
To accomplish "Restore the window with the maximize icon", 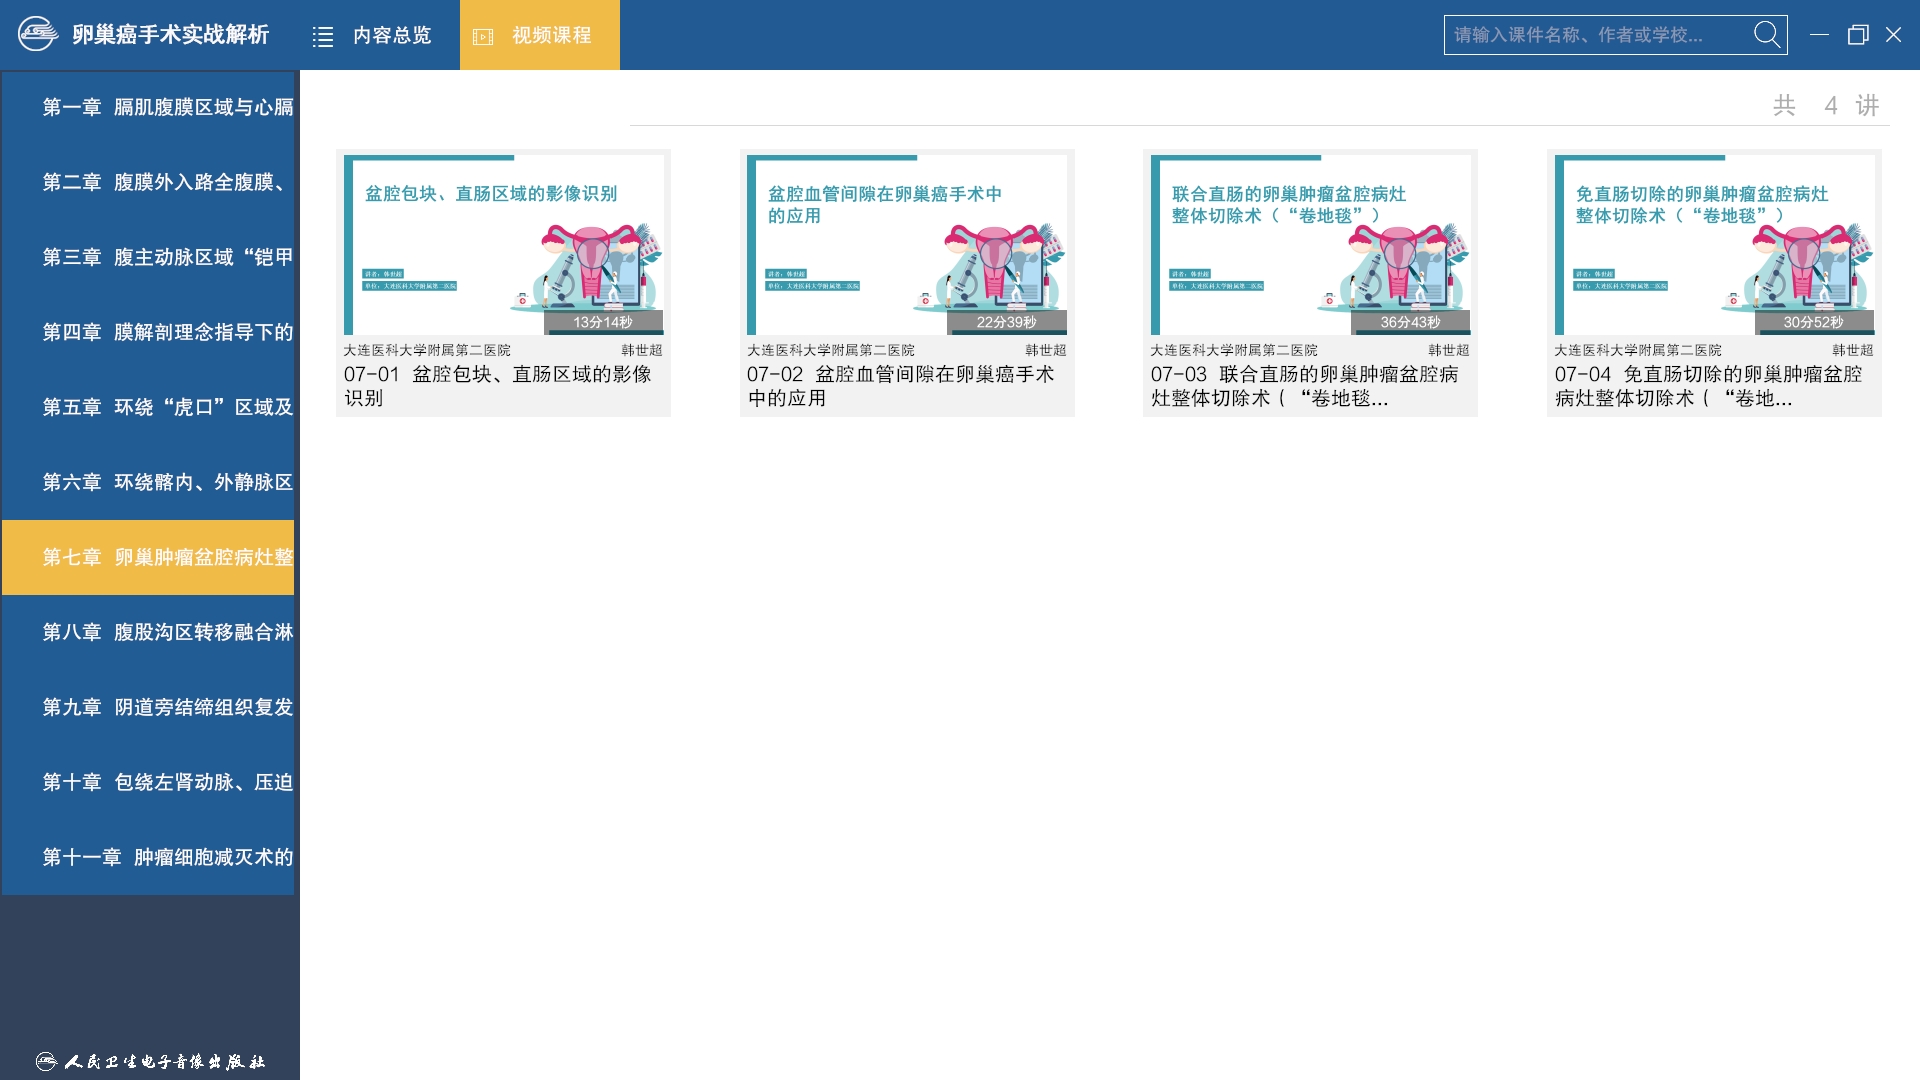I will [1857, 35].
